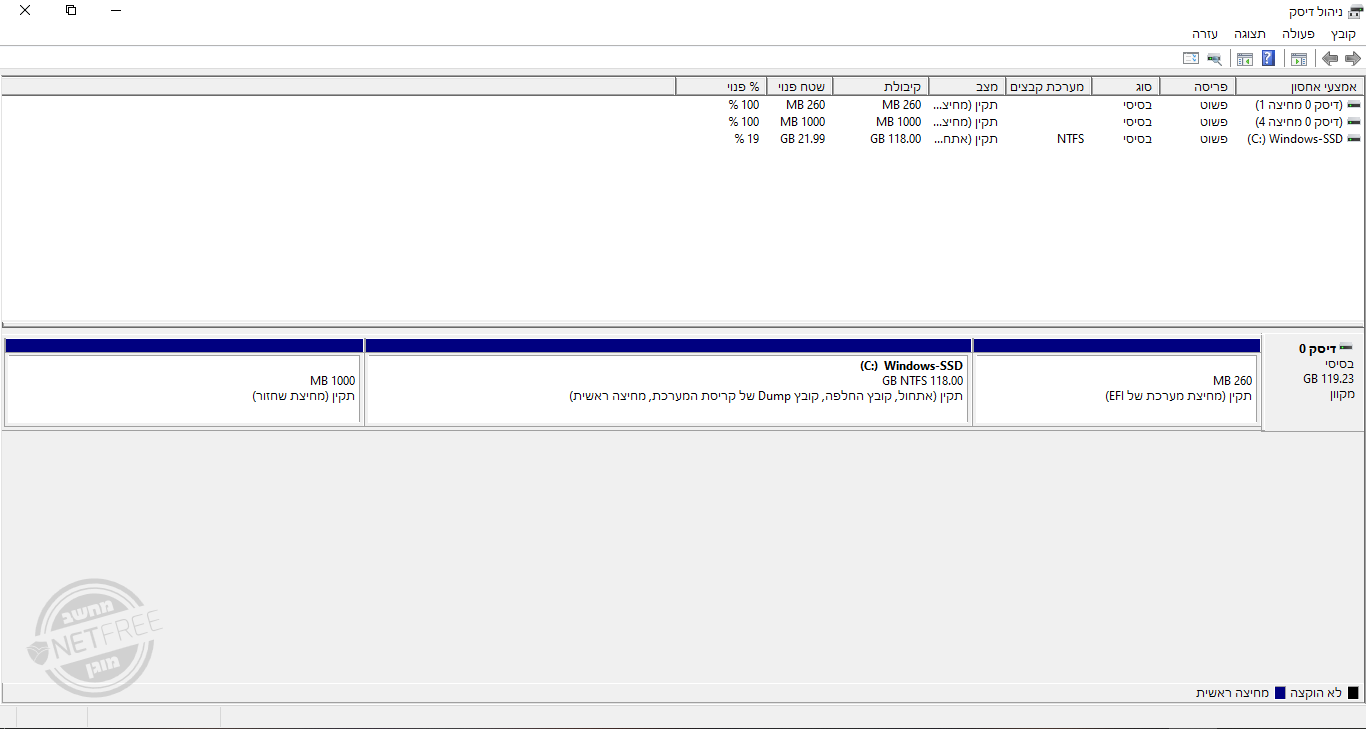Select the (דיסק 0 מחיצה 1) volume row
Screen dimensions: 1366x729
click(x=1301, y=105)
